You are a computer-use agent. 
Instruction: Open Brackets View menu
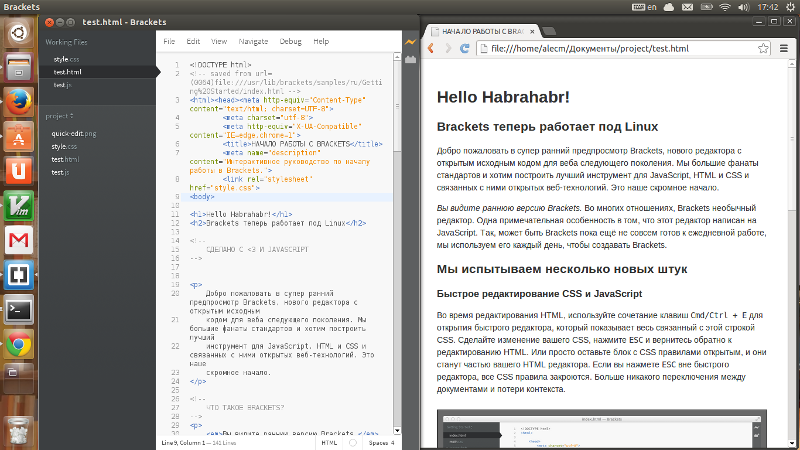coord(219,41)
